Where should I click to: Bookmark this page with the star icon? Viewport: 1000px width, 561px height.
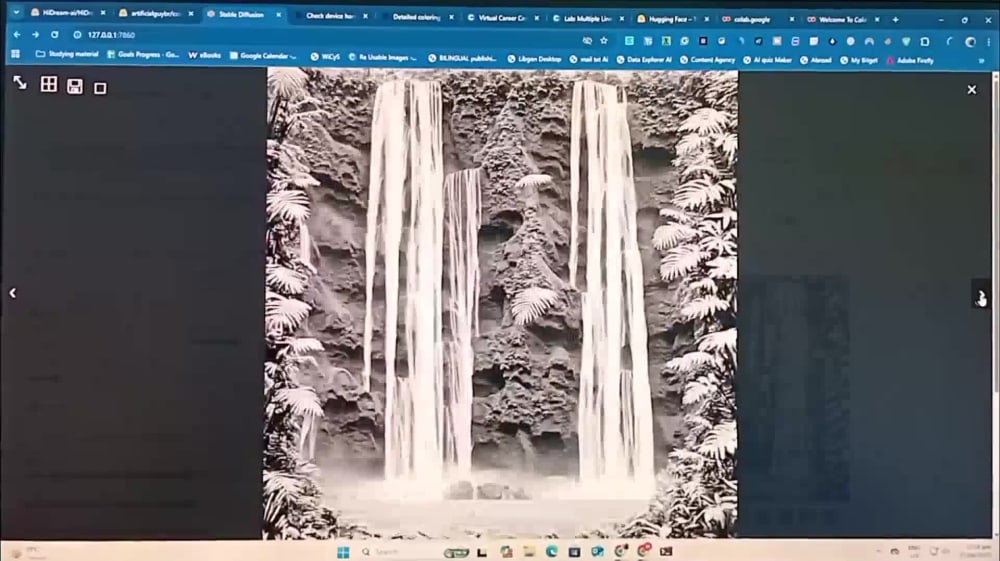point(603,41)
